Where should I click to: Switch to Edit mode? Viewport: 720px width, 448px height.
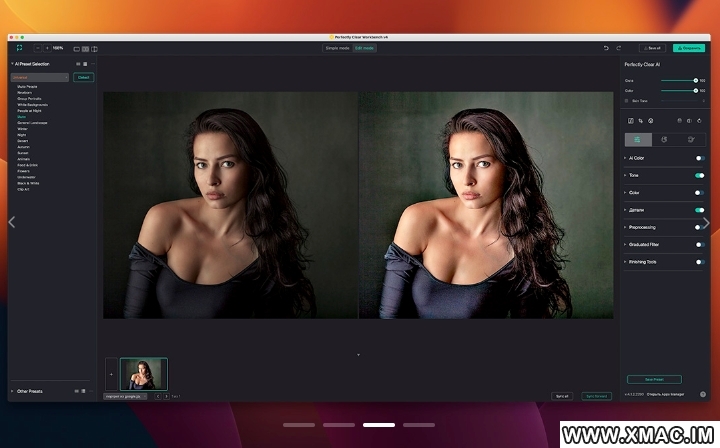click(364, 48)
